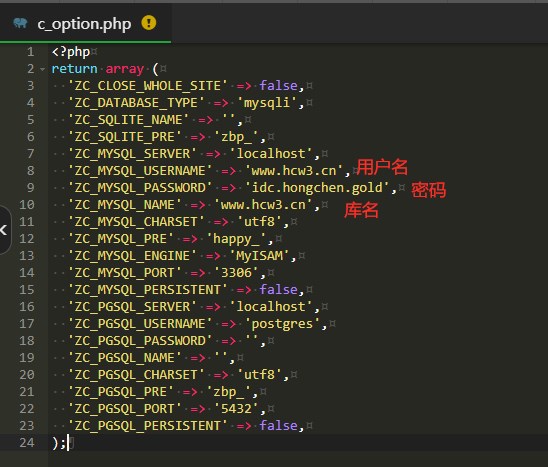
Task: Click the red 密码 annotation label
Action: coord(428,190)
